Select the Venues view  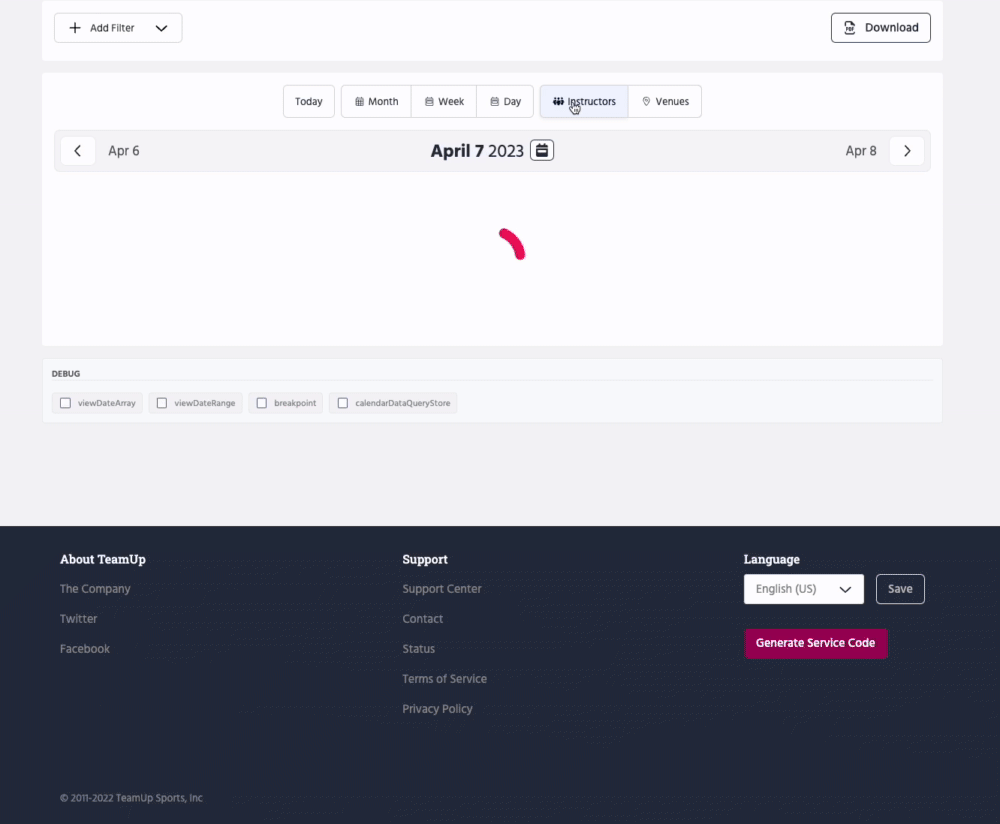665,102
